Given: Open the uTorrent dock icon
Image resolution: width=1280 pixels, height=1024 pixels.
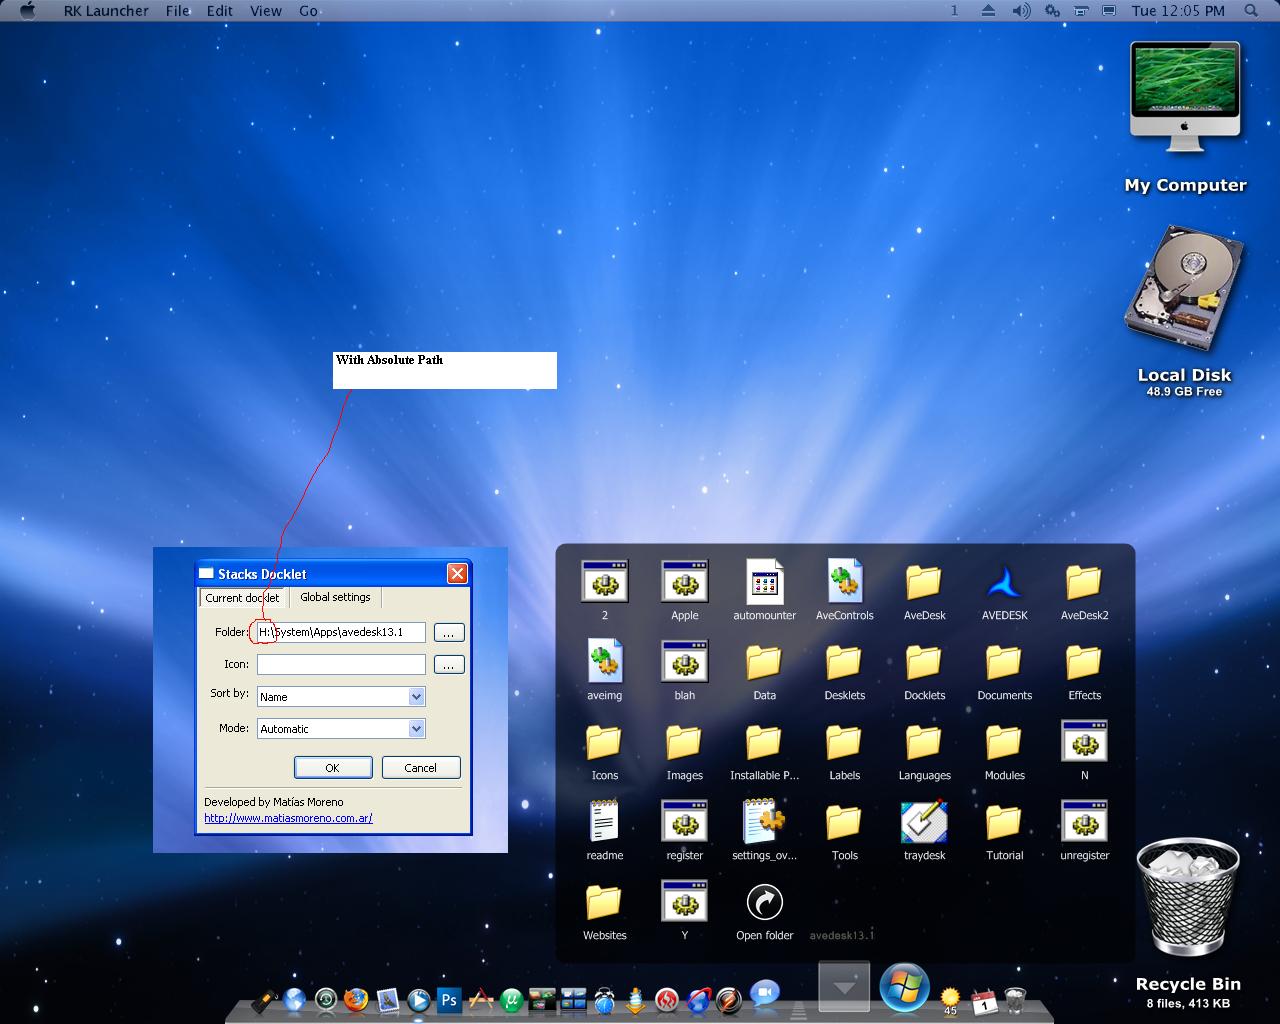Looking at the screenshot, I should coord(512,999).
